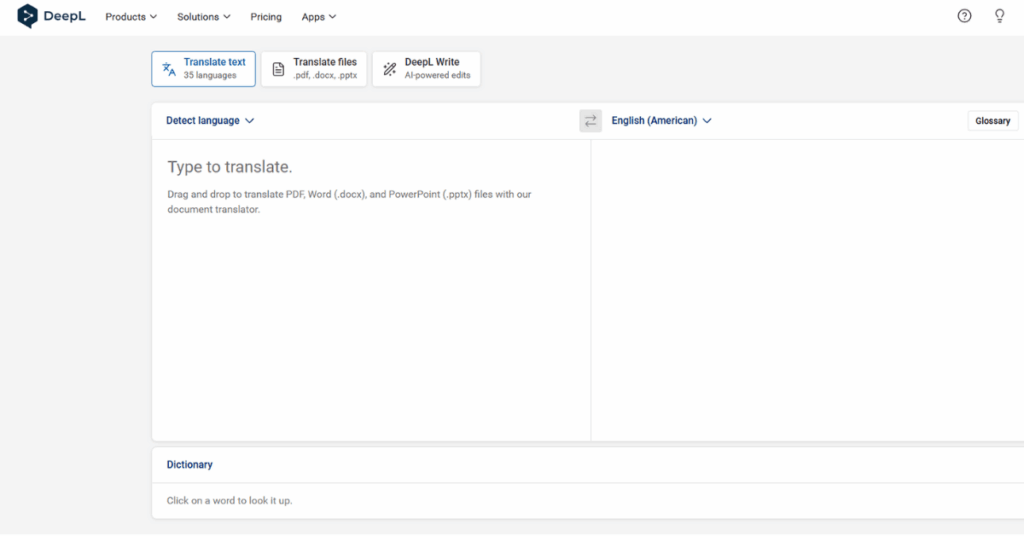Click the DeepL logo icon
Viewport: 1024px width, 536px height.
click(x=27, y=16)
